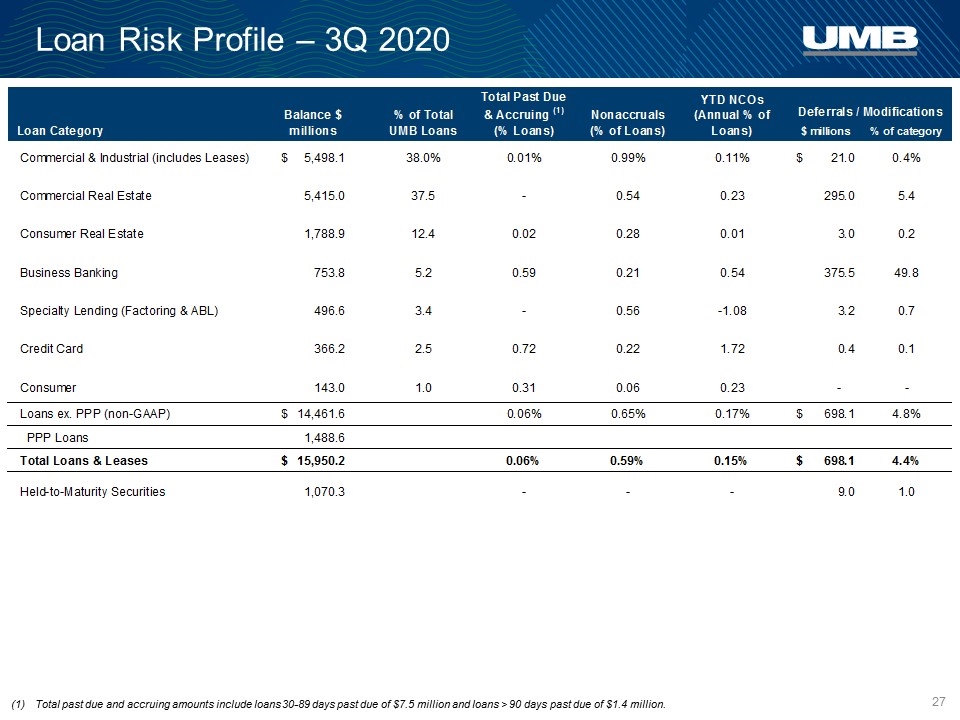
Task: Select the Total Loans & Leases label
Action: tap(84, 461)
